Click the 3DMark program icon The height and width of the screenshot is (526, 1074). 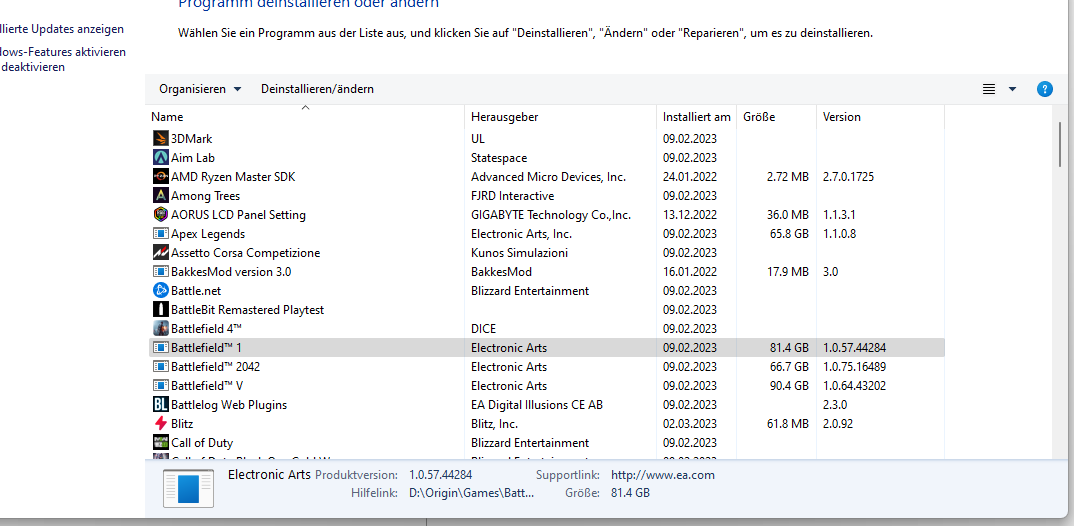(160, 138)
